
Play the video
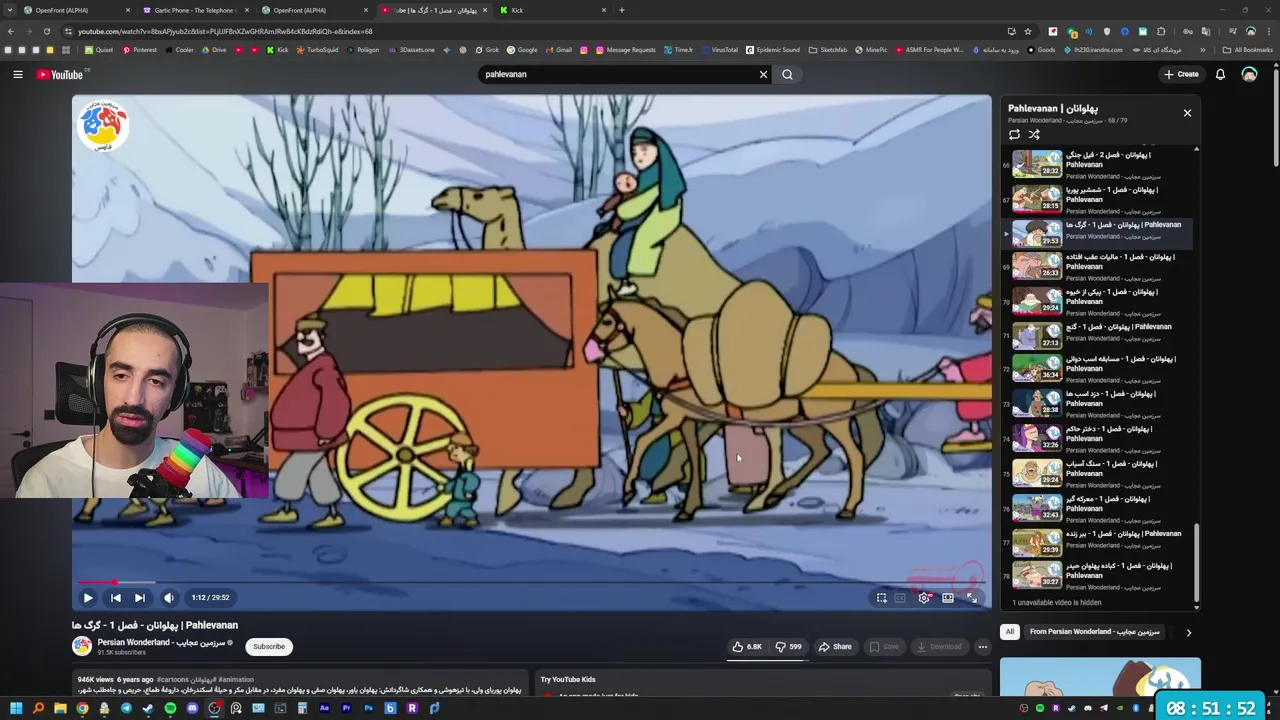pyautogui.click(x=88, y=598)
